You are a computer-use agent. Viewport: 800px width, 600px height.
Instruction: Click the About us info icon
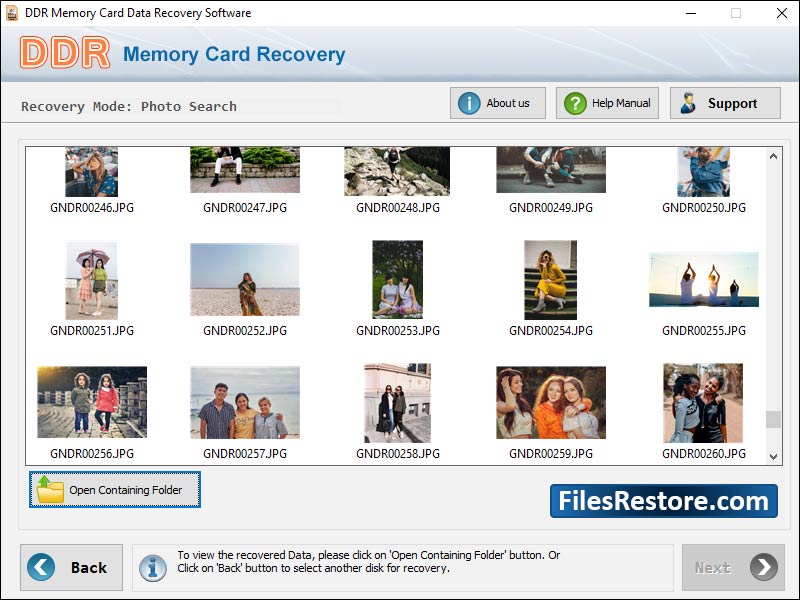coord(469,102)
